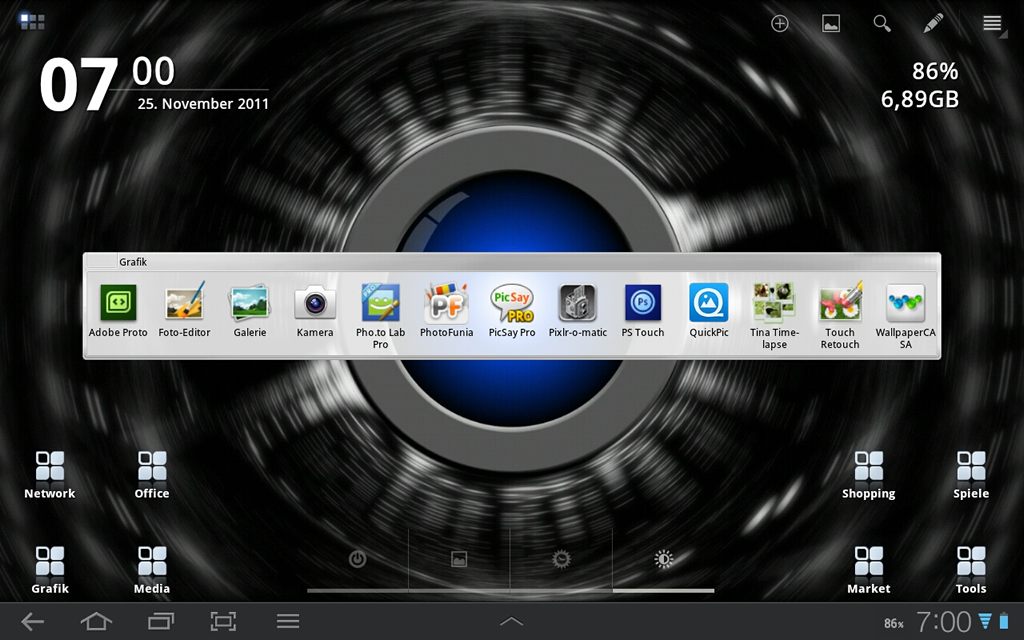Open the top-right menu lines icon

(993, 24)
